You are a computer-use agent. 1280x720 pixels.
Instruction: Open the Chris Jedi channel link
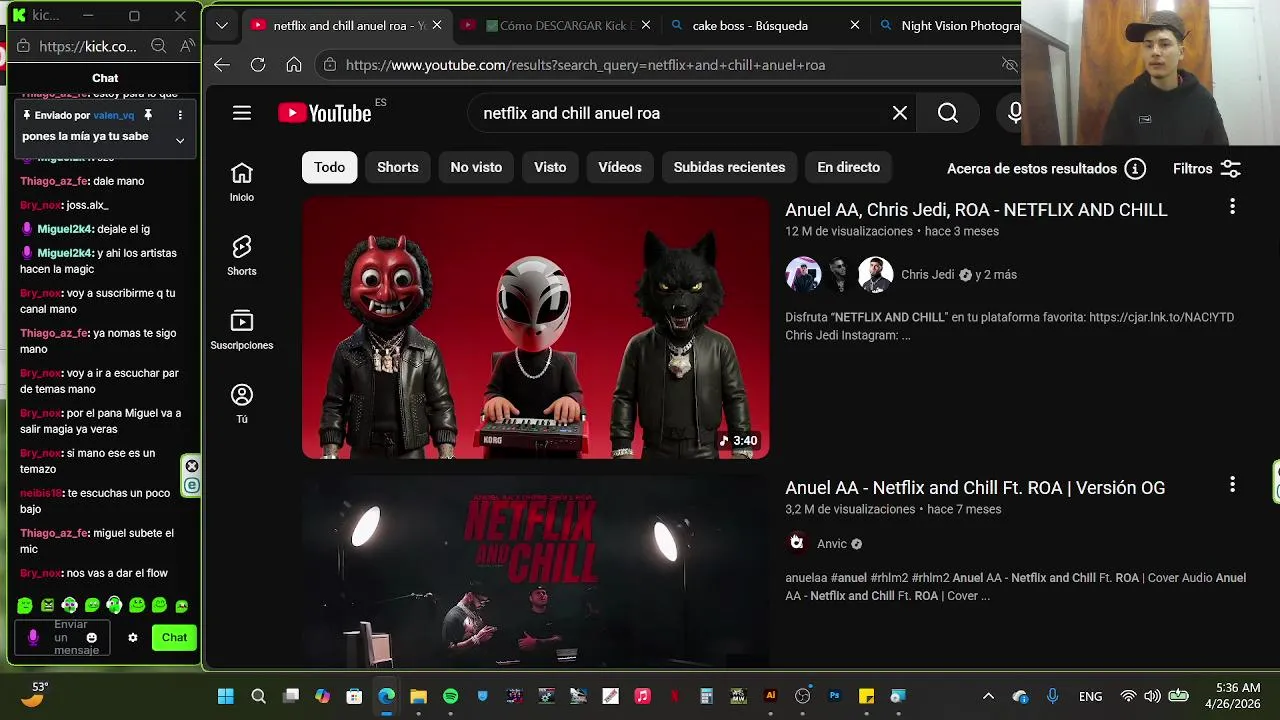pos(927,275)
